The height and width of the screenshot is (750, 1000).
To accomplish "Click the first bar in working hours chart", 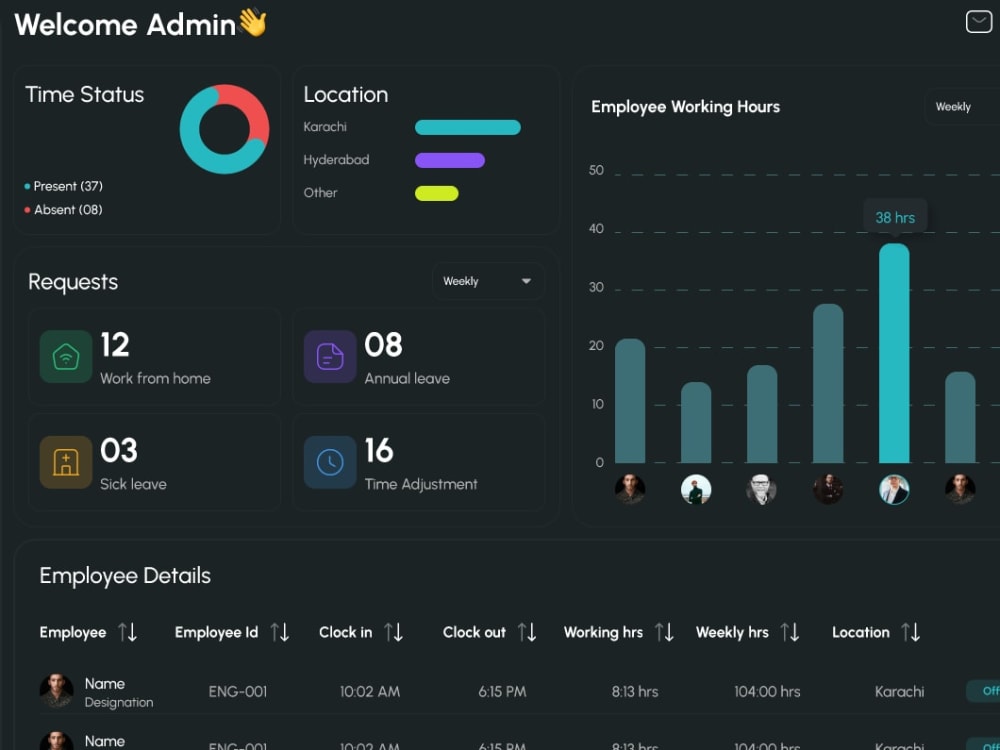I will (630, 401).
